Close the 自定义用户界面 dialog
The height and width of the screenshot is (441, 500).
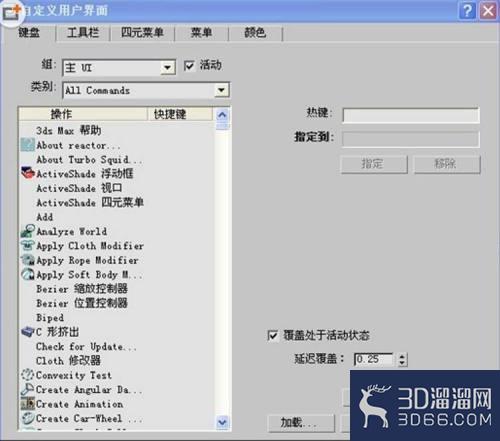click(488, 11)
